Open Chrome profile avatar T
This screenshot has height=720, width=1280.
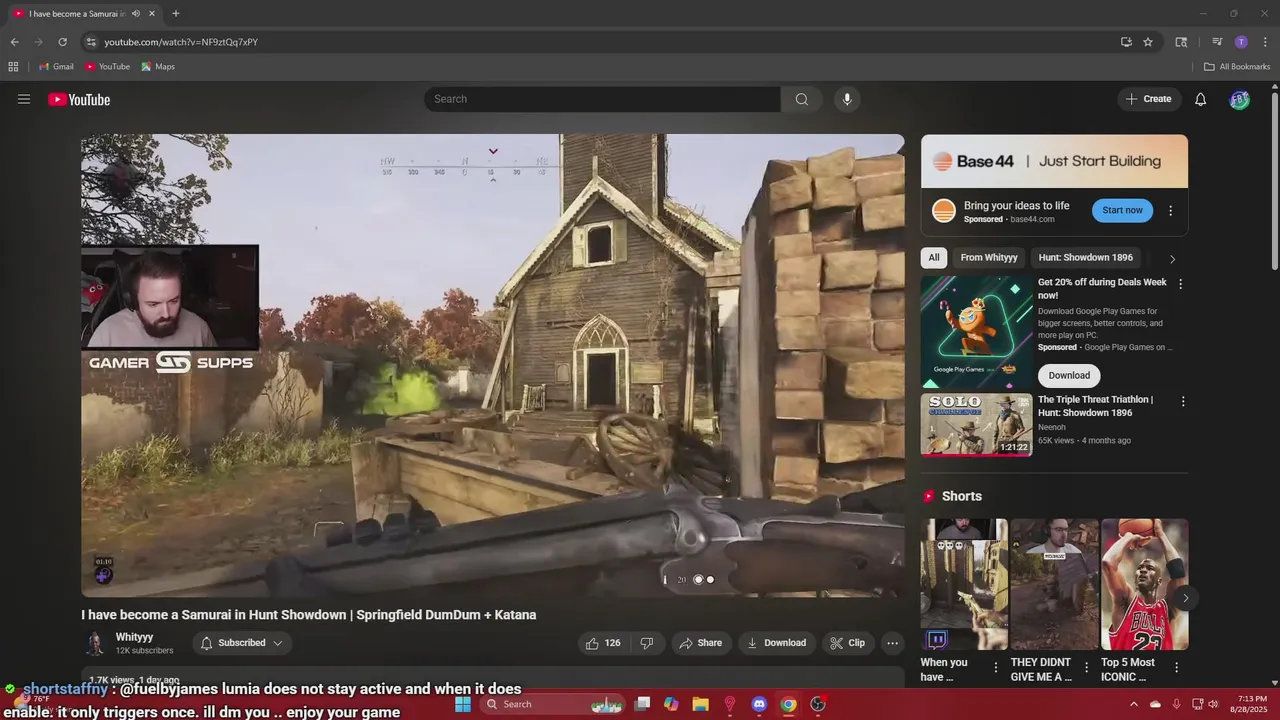click(1241, 42)
